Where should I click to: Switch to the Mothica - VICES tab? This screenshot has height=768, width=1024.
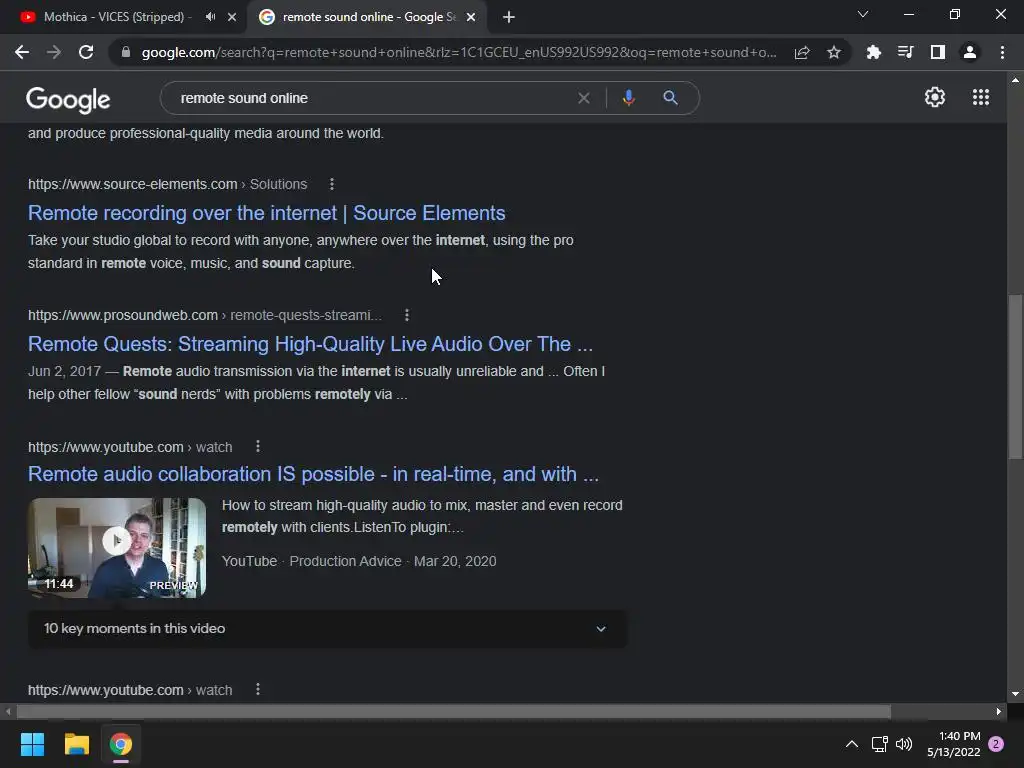click(x=118, y=17)
